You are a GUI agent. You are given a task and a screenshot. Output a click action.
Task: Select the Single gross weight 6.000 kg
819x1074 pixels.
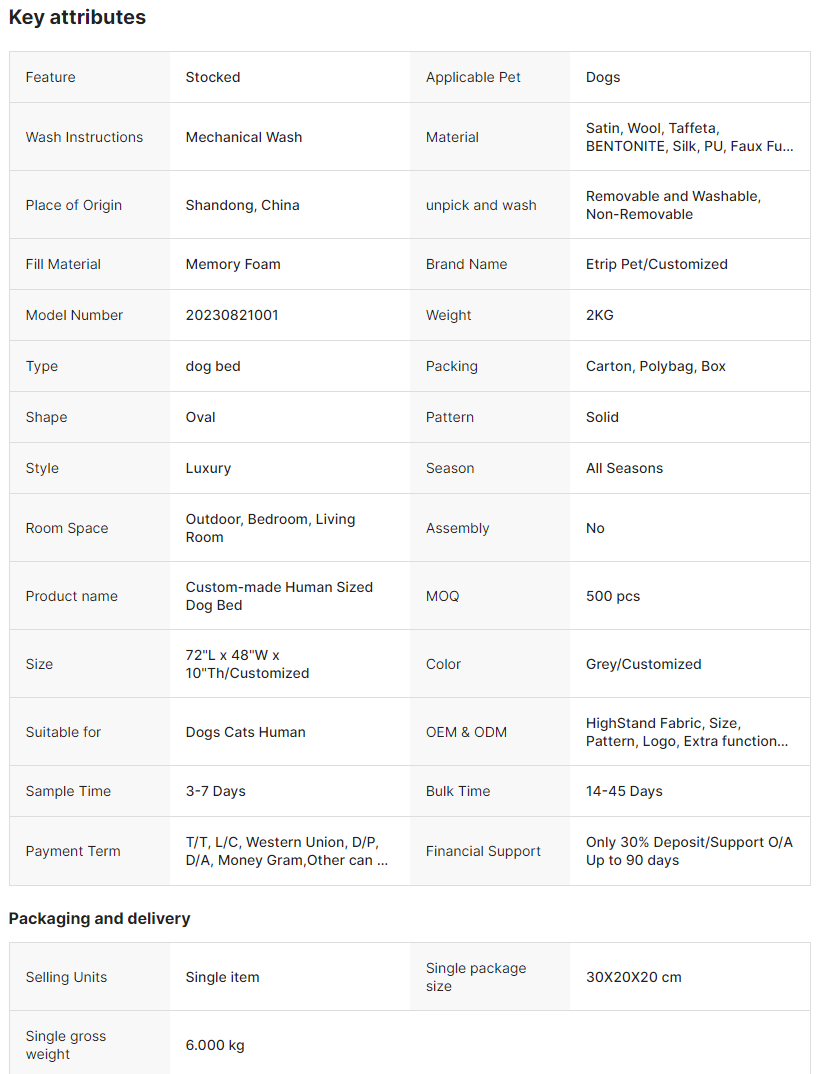[x=215, y=1045]
